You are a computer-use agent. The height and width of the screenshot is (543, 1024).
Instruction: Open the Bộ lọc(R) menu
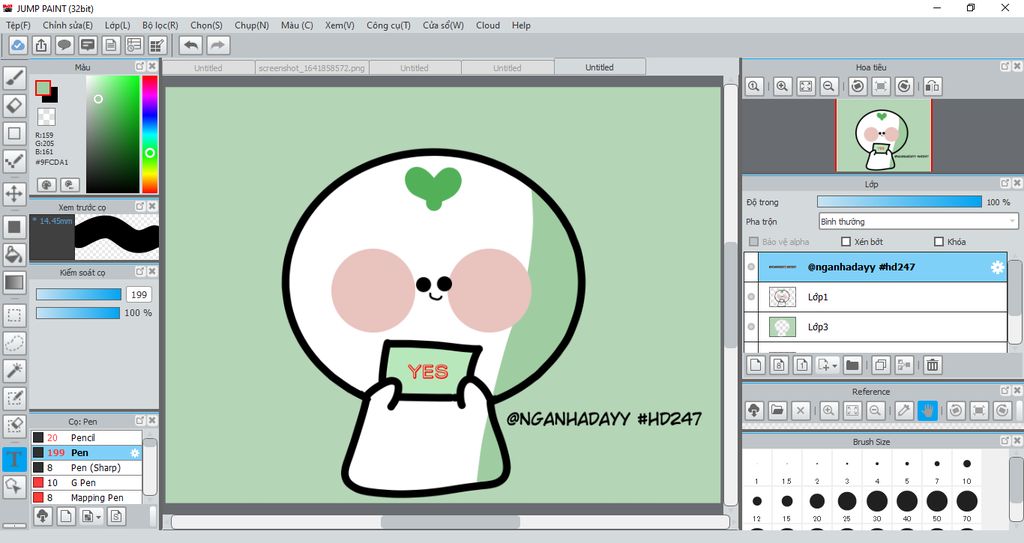coord(160,25)
